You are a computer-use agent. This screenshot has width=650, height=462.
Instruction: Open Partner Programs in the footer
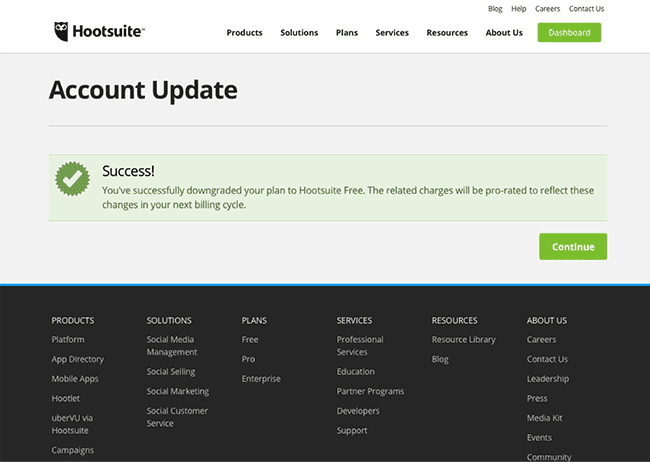[370, 391]
